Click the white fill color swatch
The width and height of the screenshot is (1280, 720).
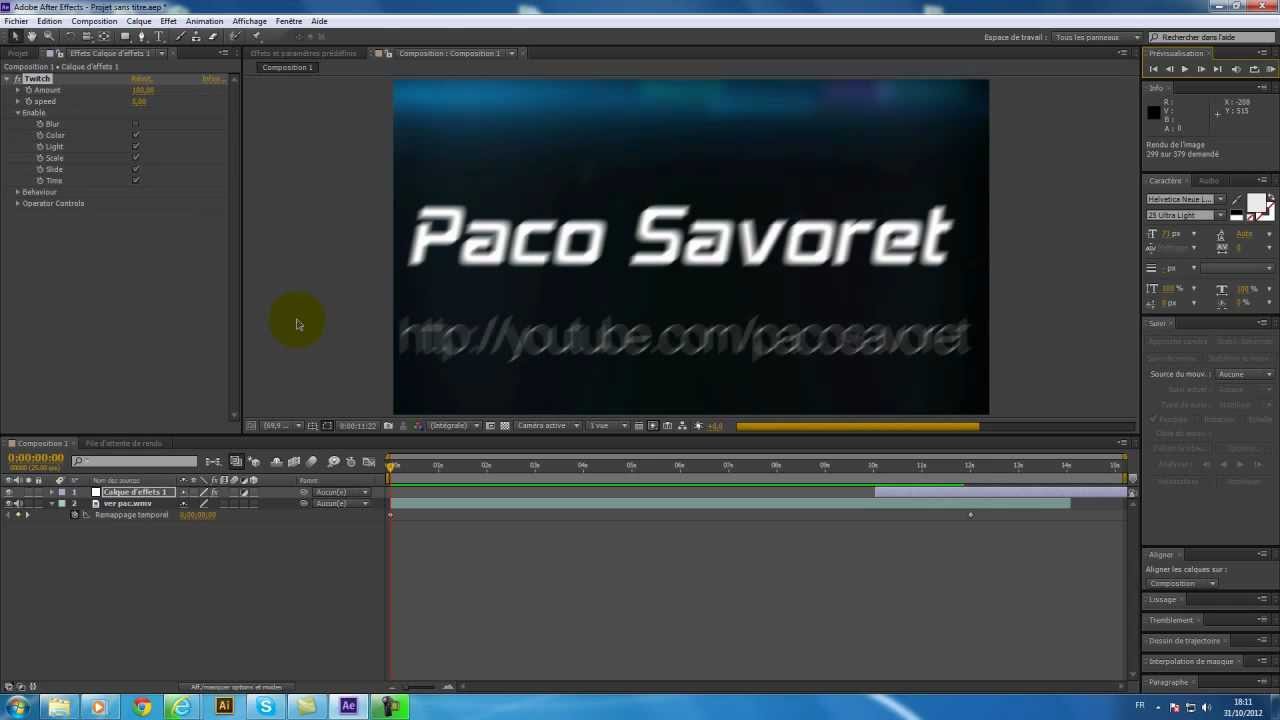pos(1255,203)
